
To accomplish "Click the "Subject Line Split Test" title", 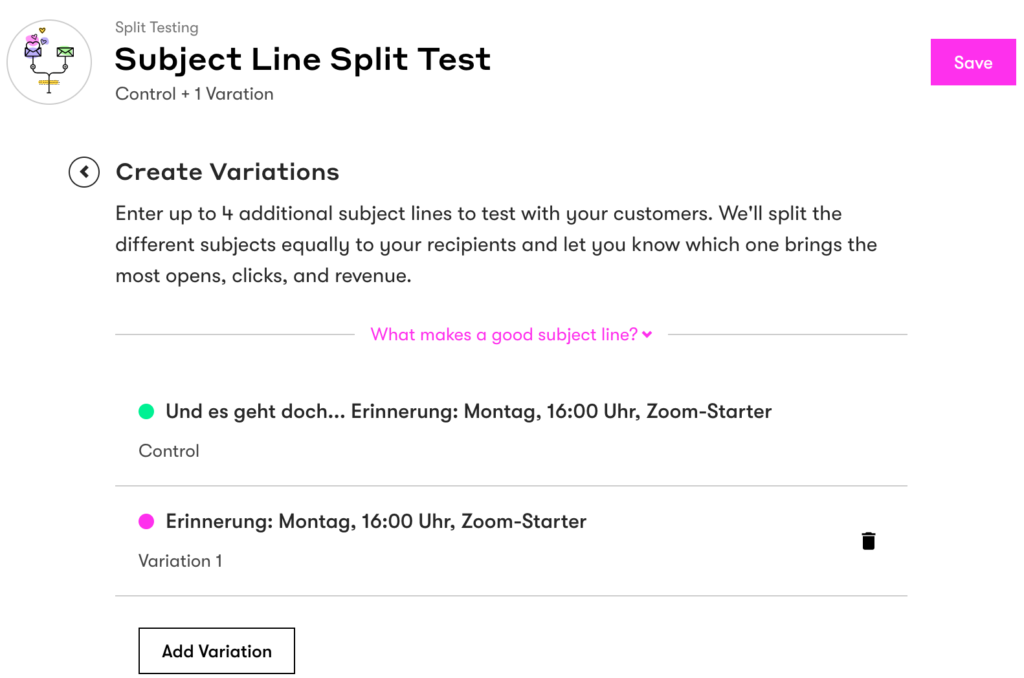I will tap(302, 60).
